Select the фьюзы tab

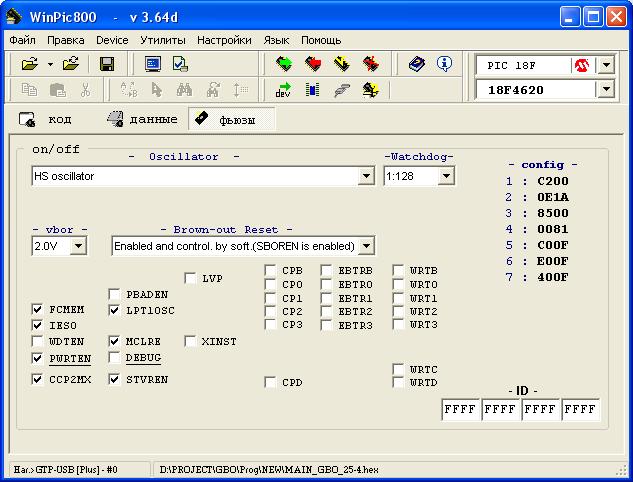pos(231,119)
